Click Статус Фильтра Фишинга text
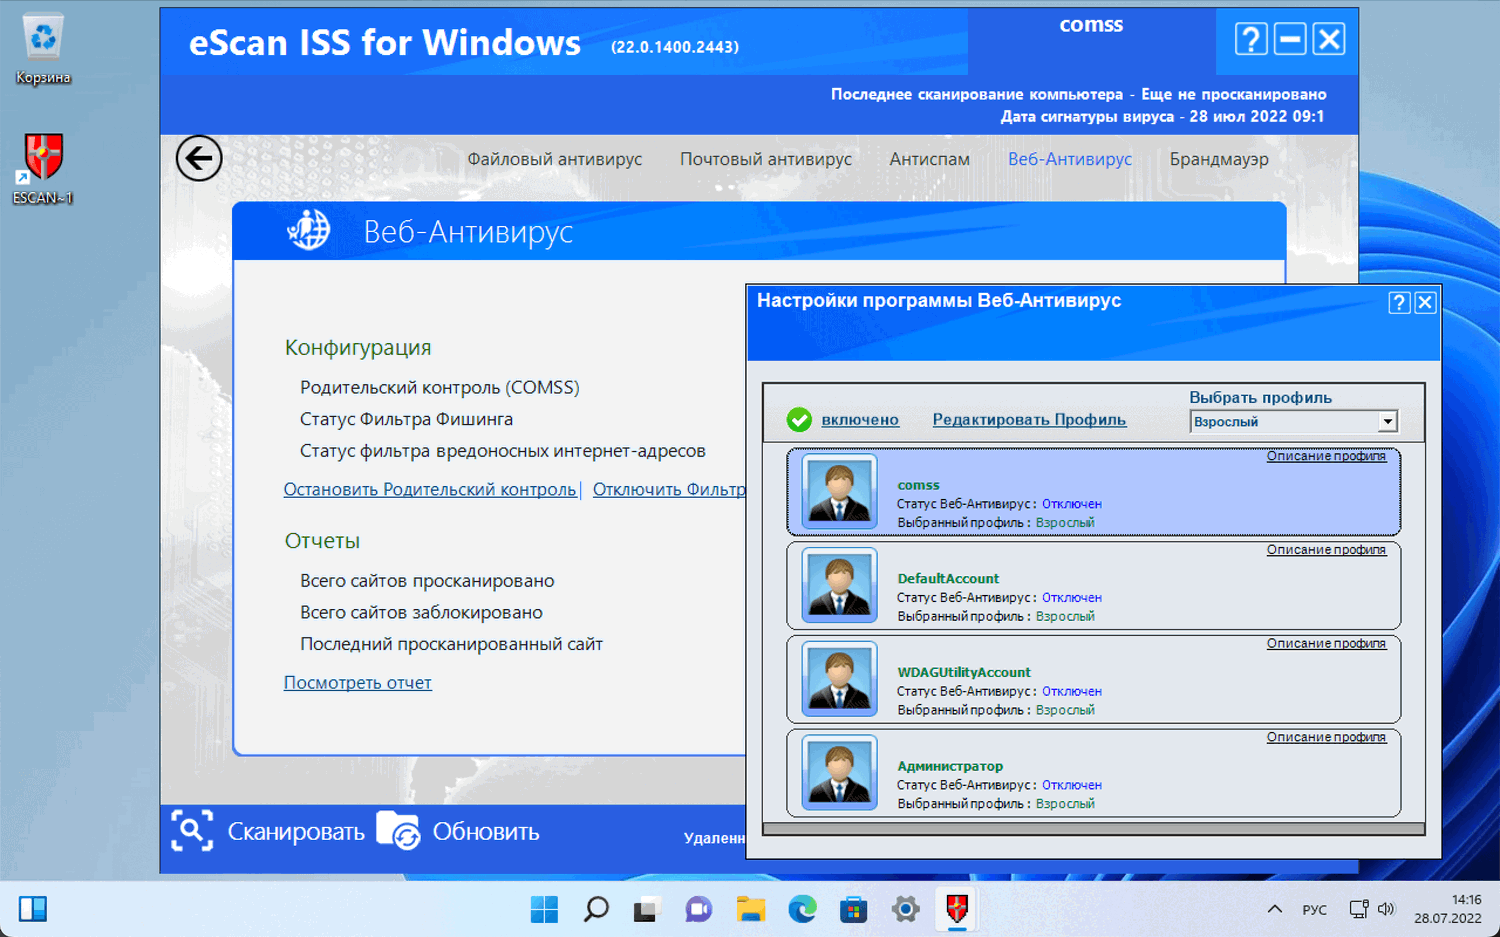Screen dimensions: 1500x937 click(406, 419)
